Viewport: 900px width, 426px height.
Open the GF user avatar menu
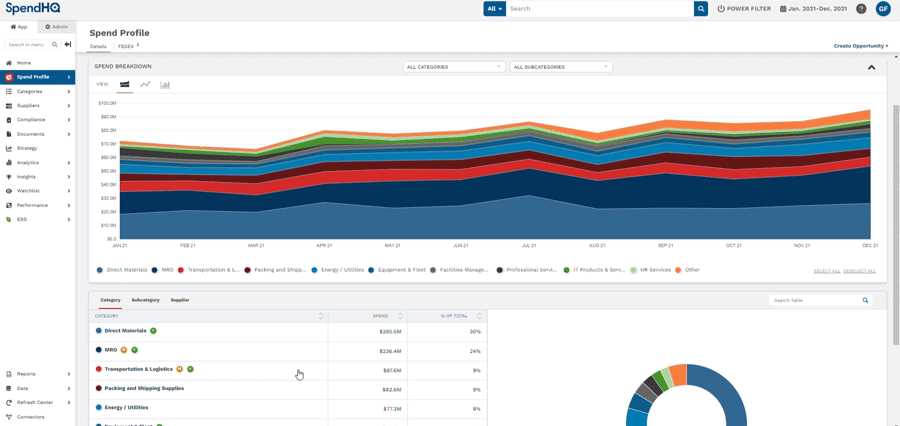coord(883,9)
